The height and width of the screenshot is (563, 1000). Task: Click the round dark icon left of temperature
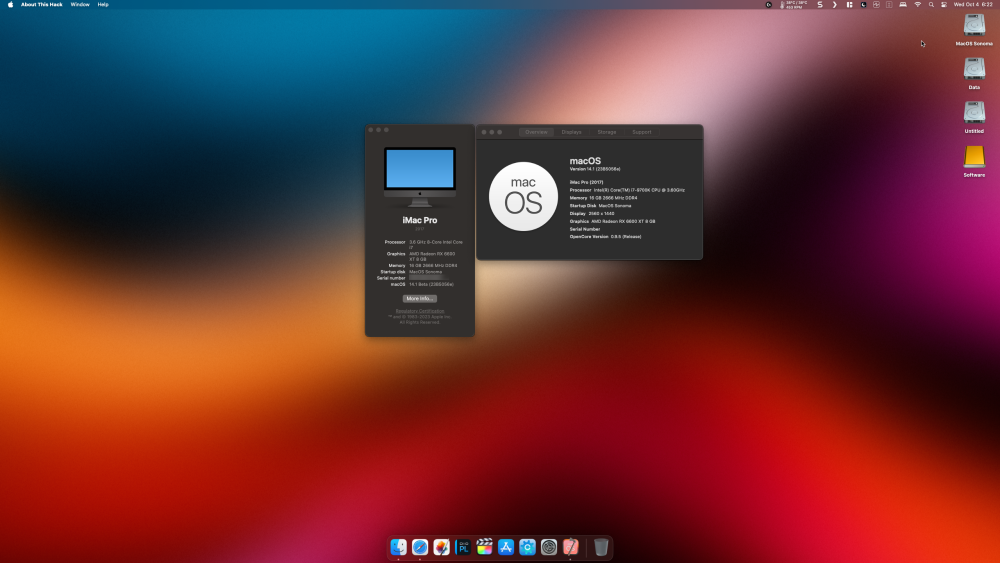(x=768, y=4)
